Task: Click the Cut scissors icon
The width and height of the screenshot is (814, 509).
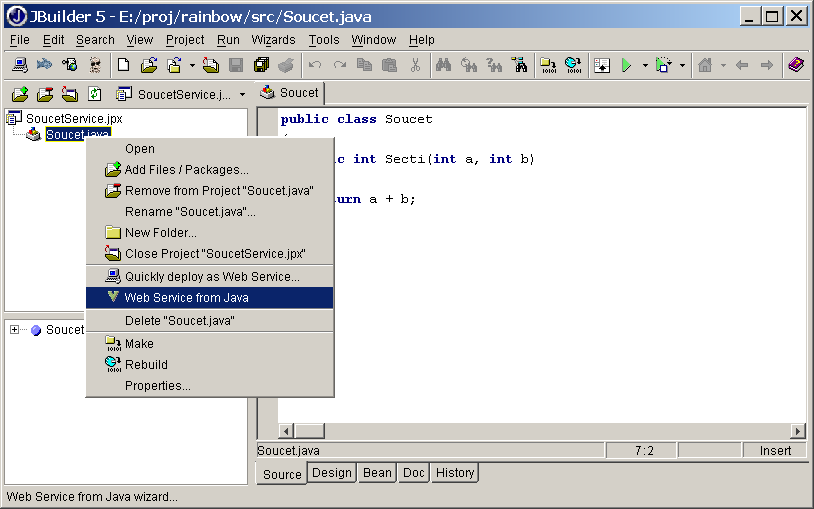Action: tap(415, 65)
